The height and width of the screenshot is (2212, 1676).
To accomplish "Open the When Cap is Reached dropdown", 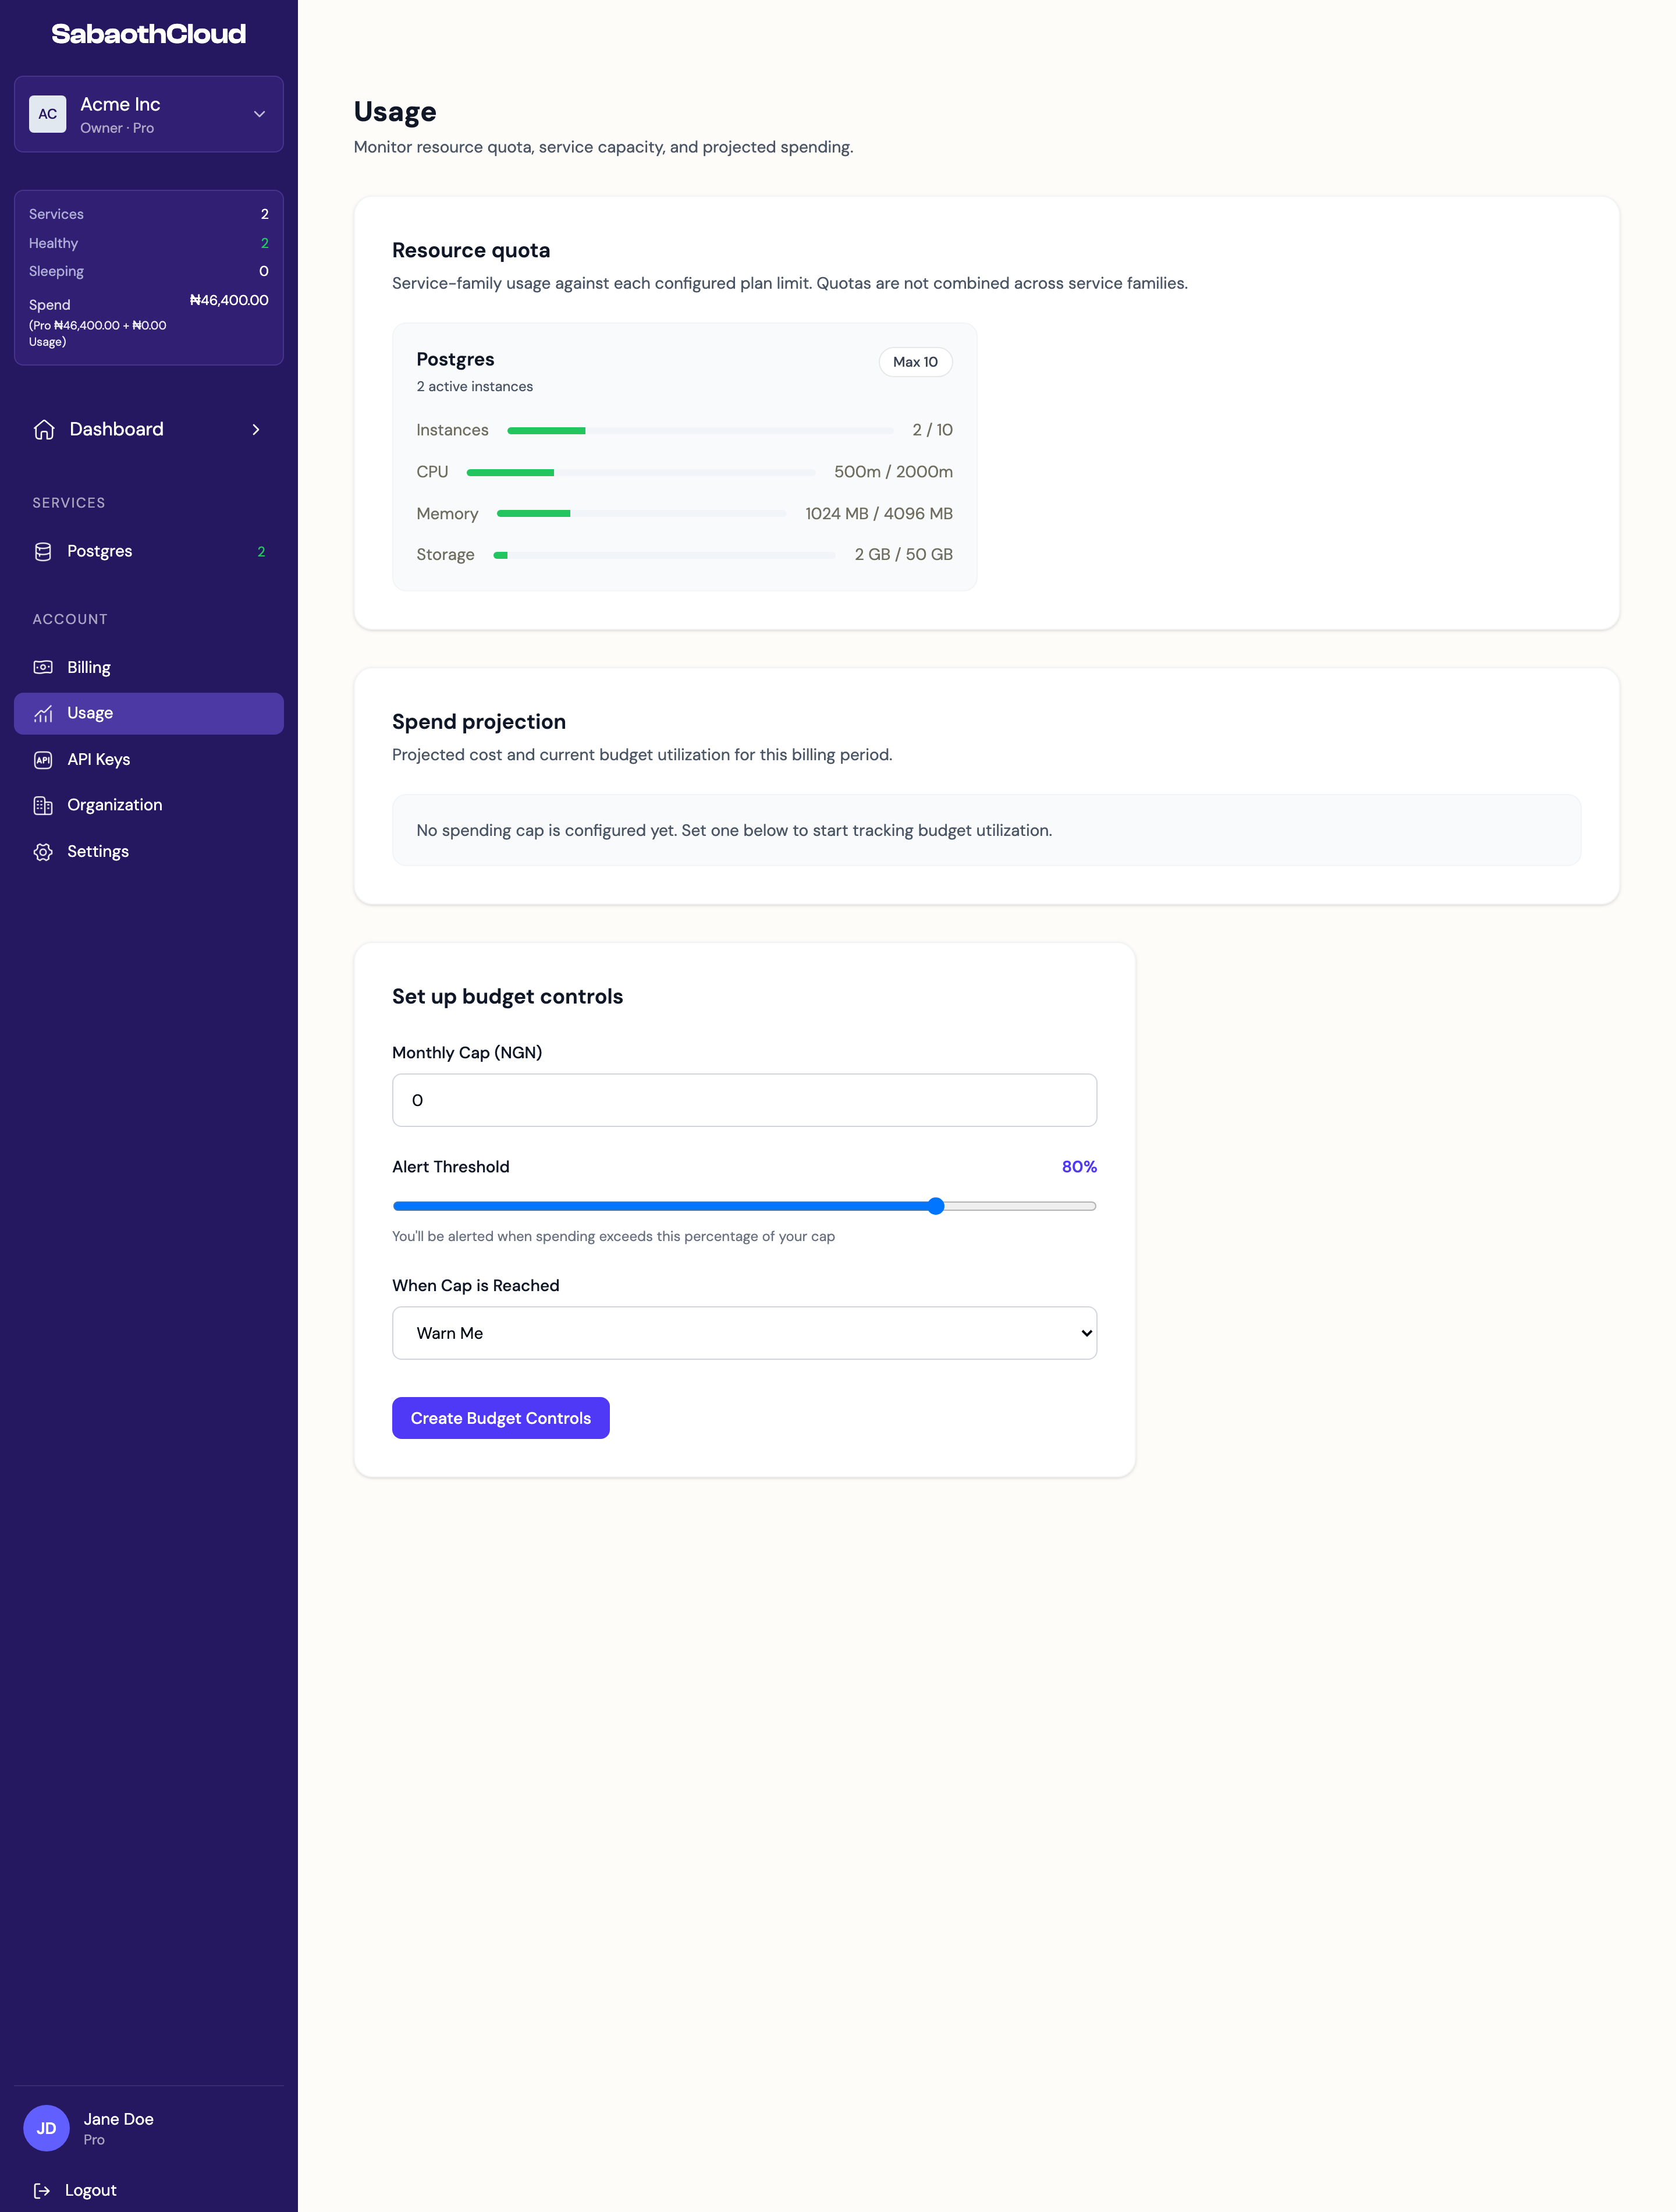I will coord(744,1333).
